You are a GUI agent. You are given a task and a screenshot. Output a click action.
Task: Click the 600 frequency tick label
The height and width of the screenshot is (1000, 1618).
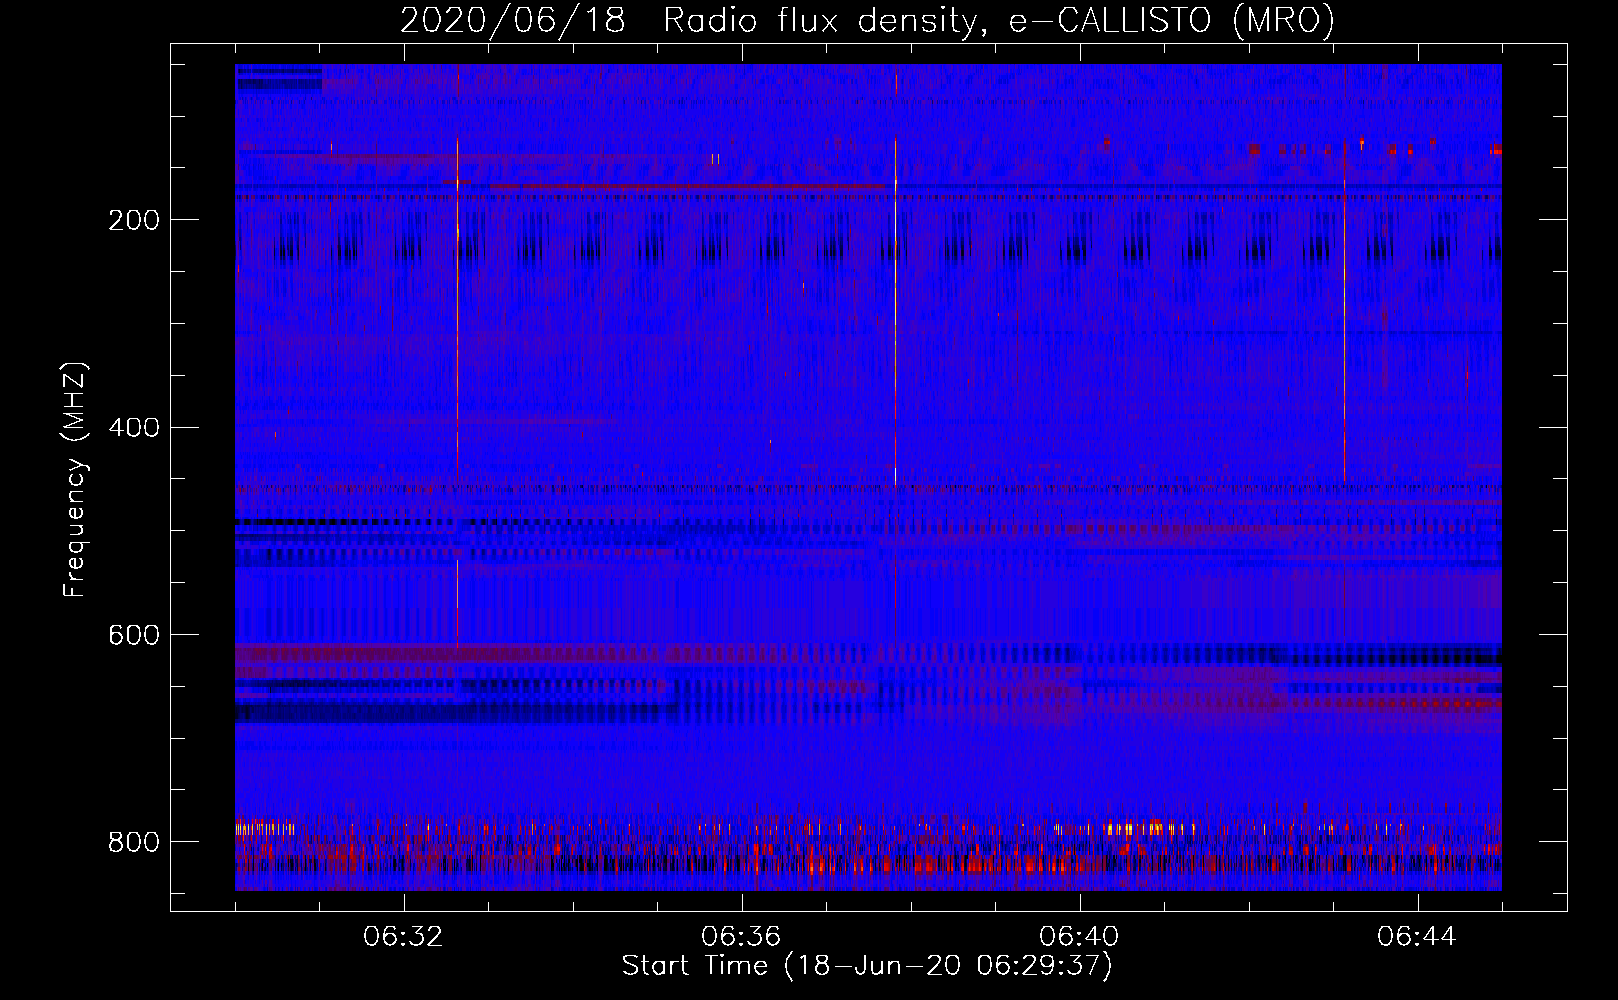[134, 636]
